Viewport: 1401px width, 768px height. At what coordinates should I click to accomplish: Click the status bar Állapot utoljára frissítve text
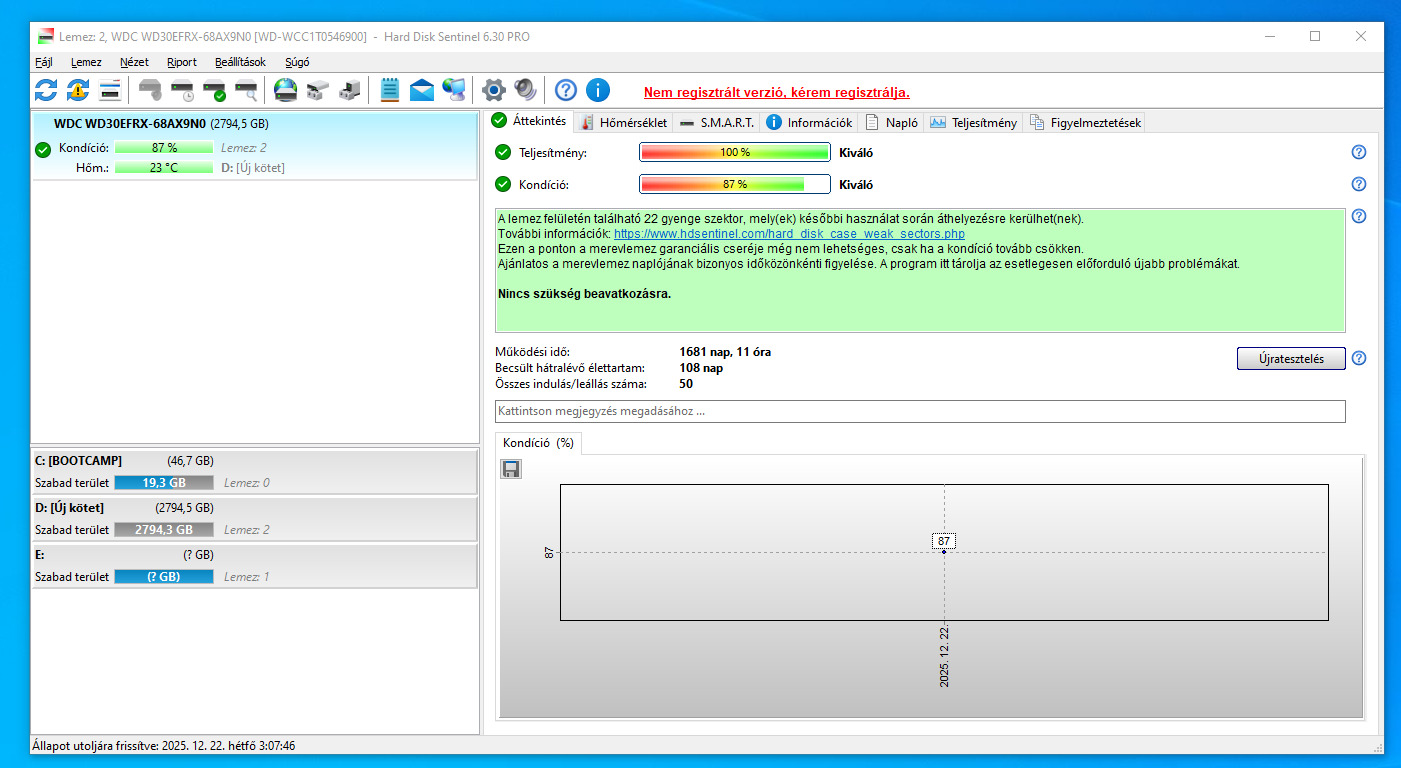click(x=164, y=746)
